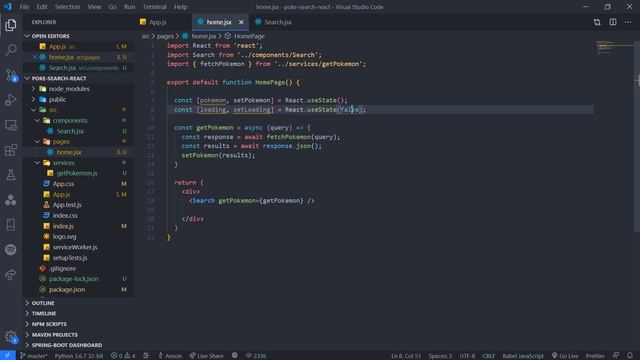Open the Testing flask view
640x360 pixels.
point(11,175)
